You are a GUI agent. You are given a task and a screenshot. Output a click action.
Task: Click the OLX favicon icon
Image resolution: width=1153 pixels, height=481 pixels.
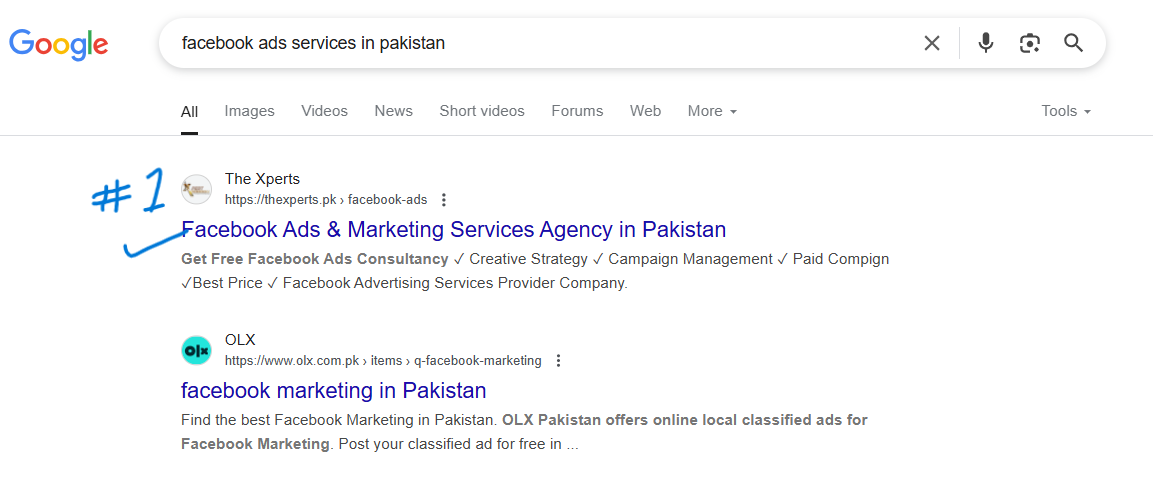tap(196, 350)
